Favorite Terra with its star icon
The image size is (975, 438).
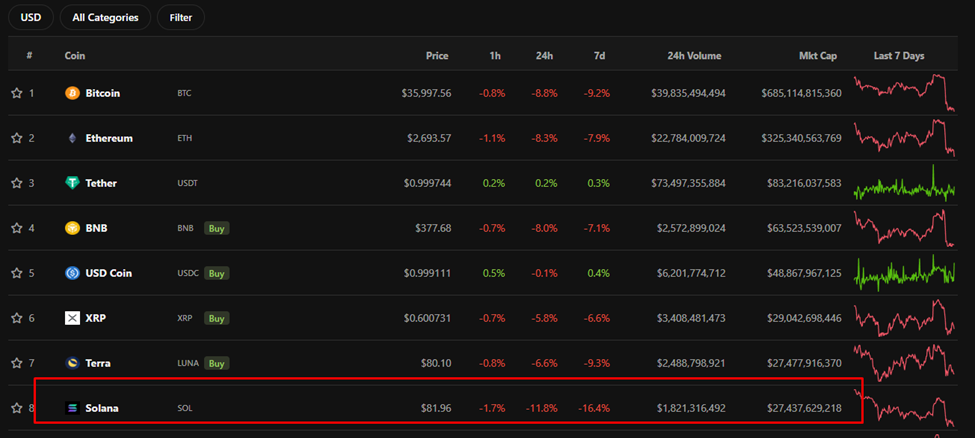[17, 363]
